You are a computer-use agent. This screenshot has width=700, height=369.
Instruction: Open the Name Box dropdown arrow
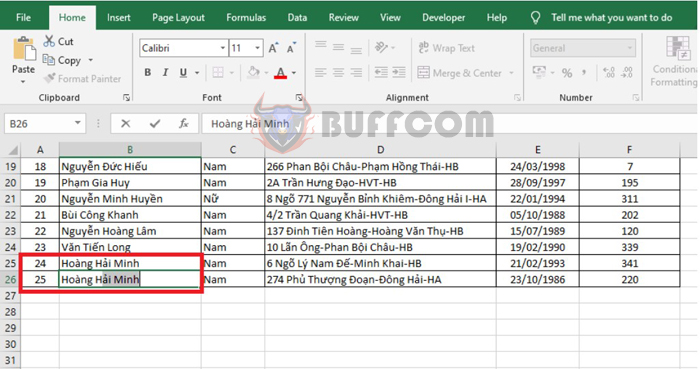tap(78, 123)
